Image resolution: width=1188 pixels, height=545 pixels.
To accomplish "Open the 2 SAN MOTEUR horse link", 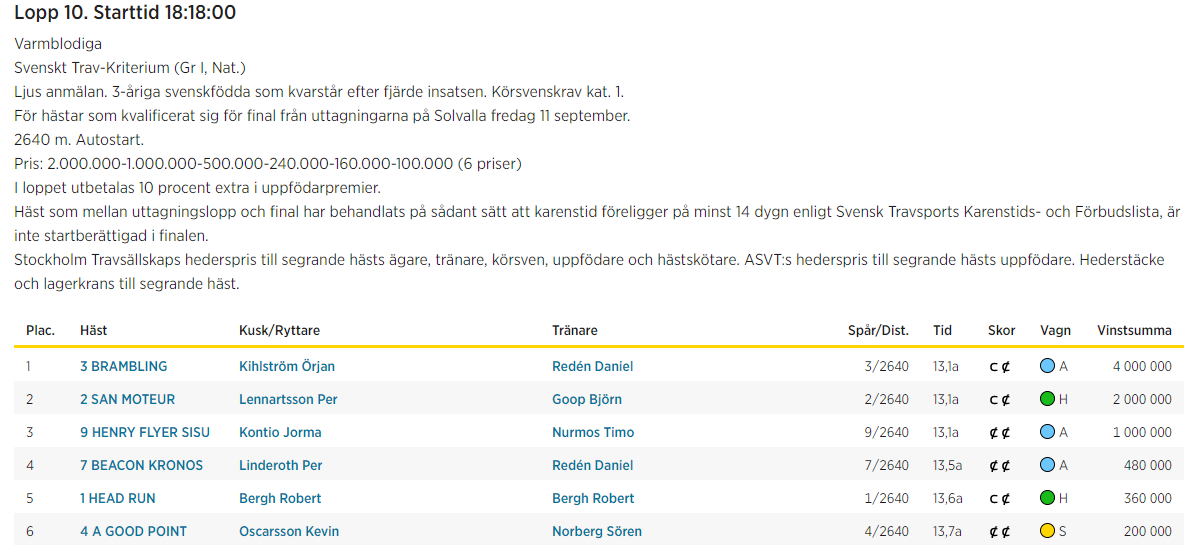I will (x=127, y=399).
